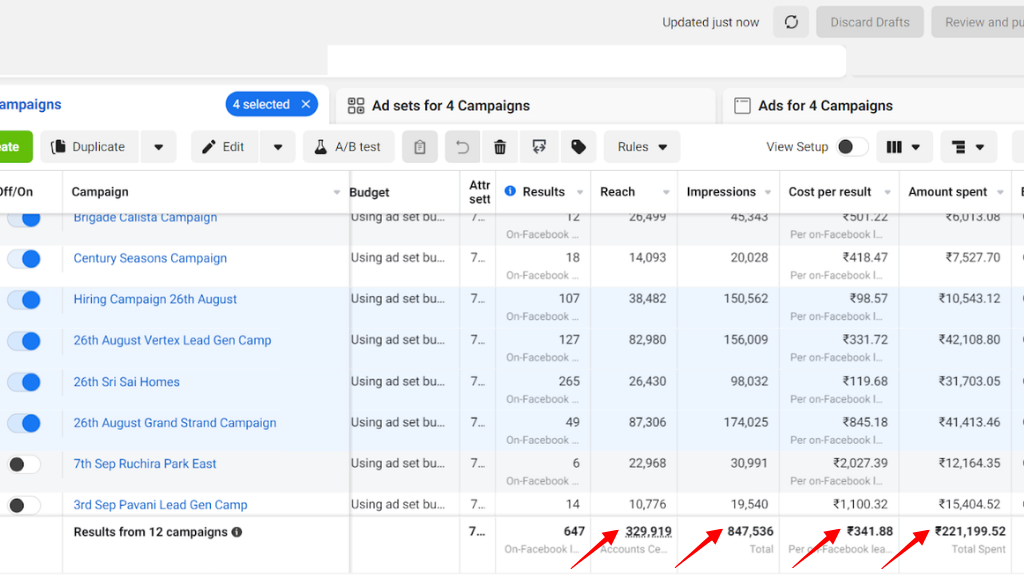
Task: Open 26th August Grand Strand Campaign link
Action: click(x=174, y=423)
